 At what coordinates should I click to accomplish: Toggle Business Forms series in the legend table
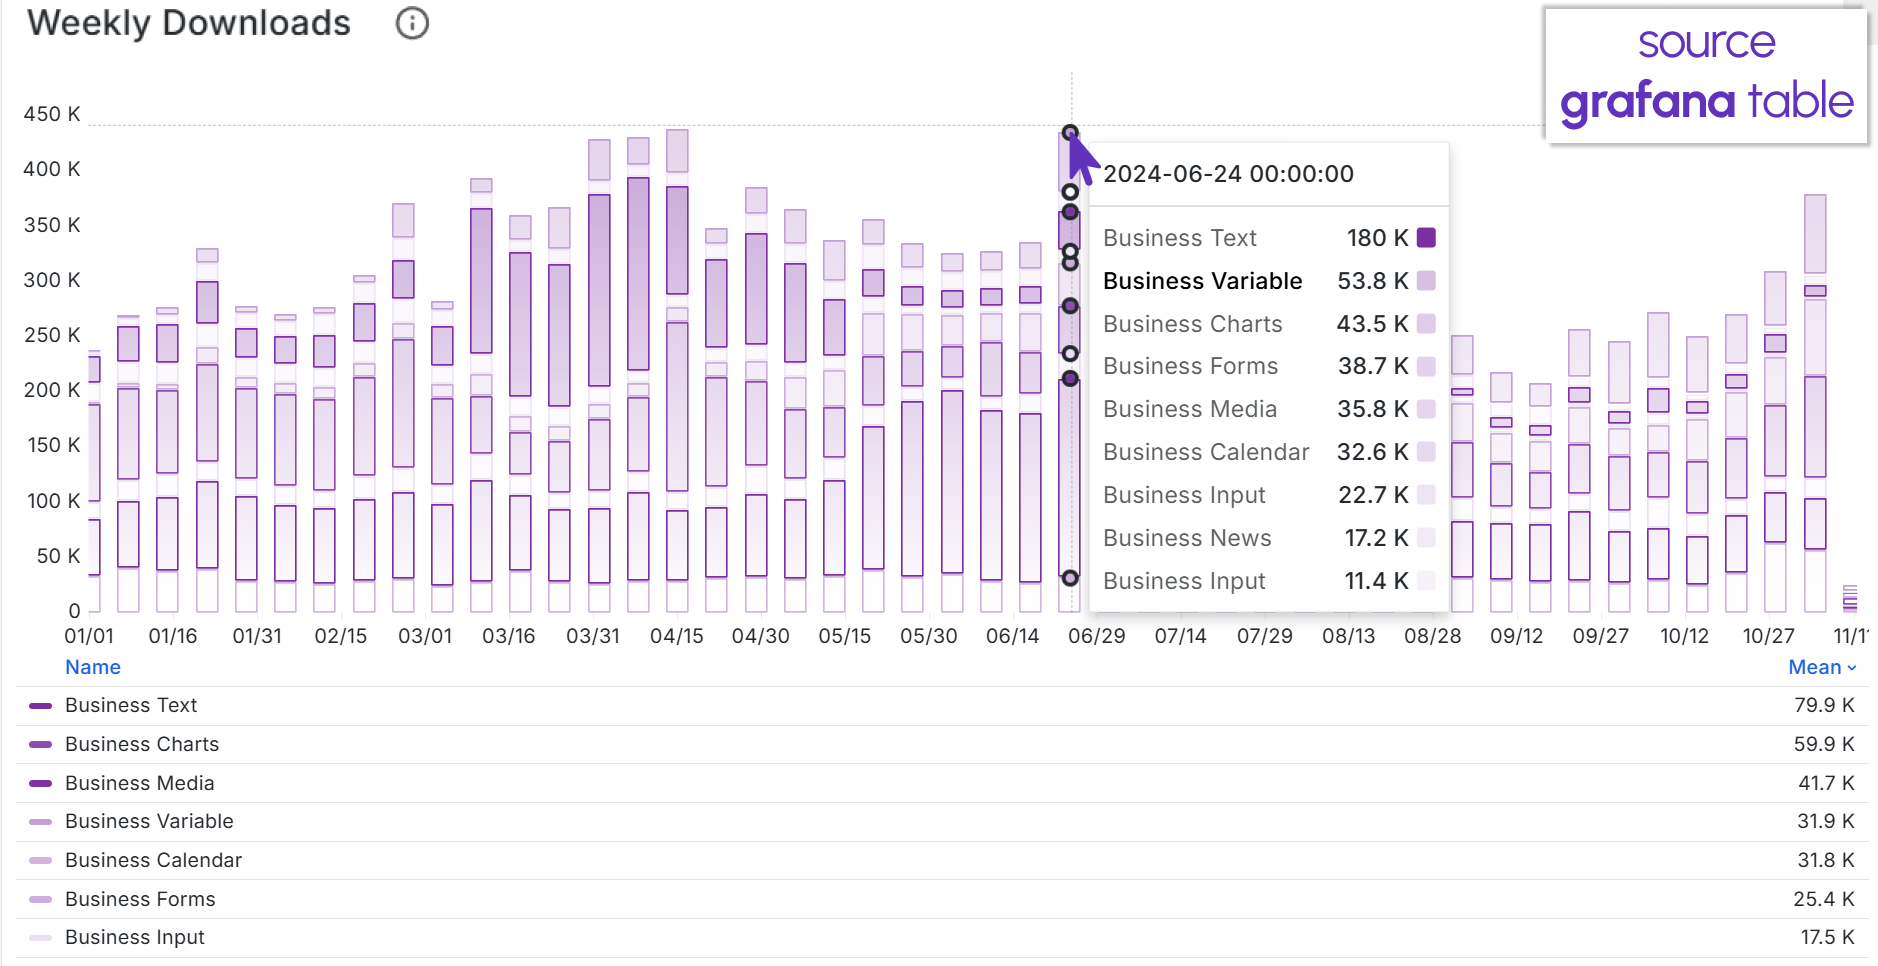pyautogui.click(x=140, y=899)
